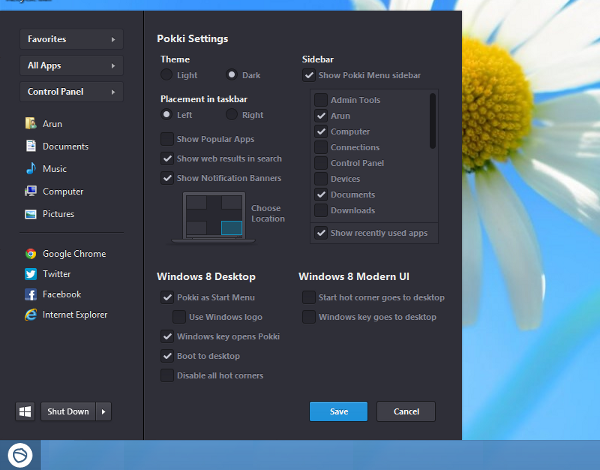The width and height of the screenshot is (600, 470).
Task: Select the Light theme radio button
Action: (x=166, y=74)
